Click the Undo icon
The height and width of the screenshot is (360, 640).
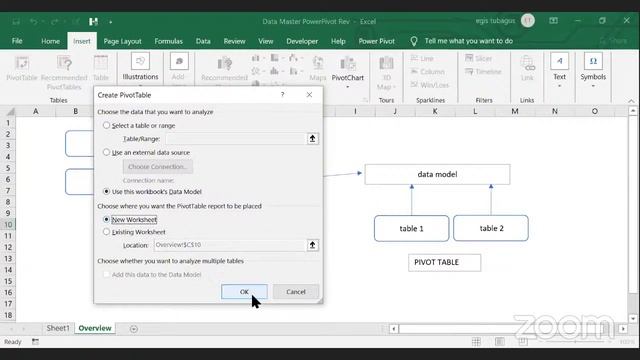click(x=33, y=21)
